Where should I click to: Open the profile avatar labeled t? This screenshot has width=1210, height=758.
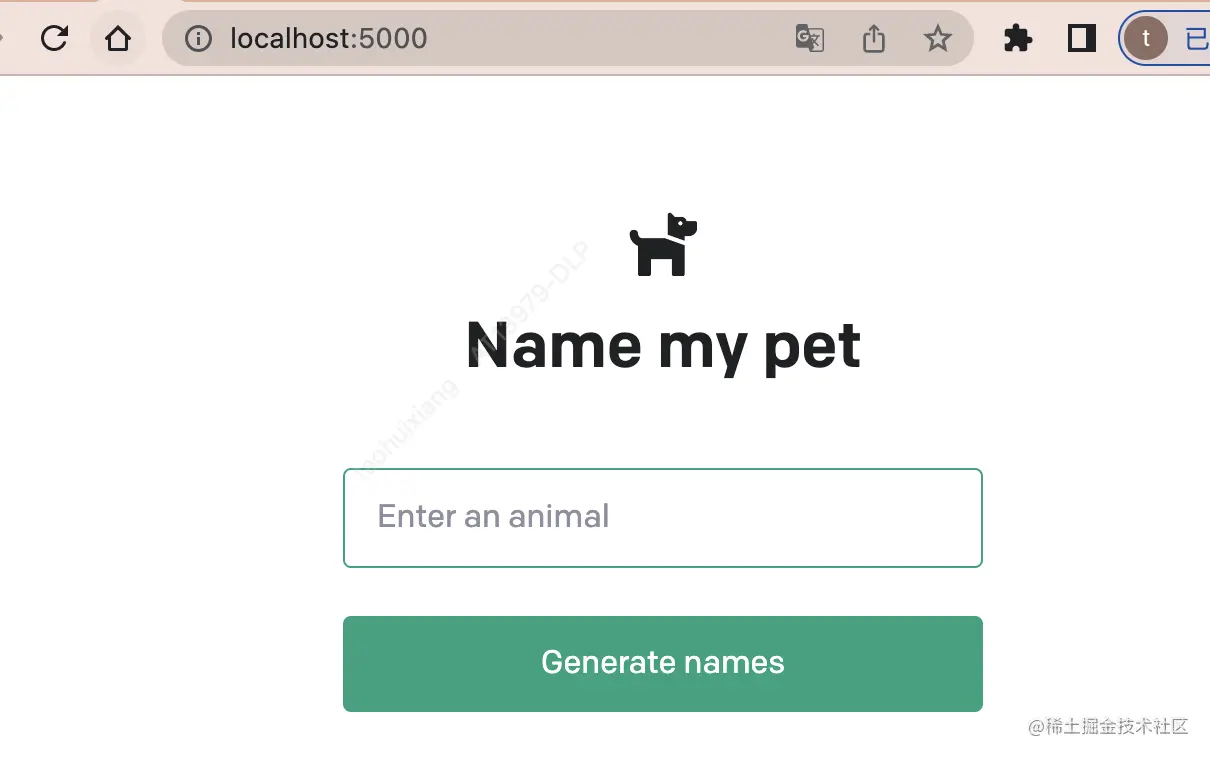point(1145,39)
